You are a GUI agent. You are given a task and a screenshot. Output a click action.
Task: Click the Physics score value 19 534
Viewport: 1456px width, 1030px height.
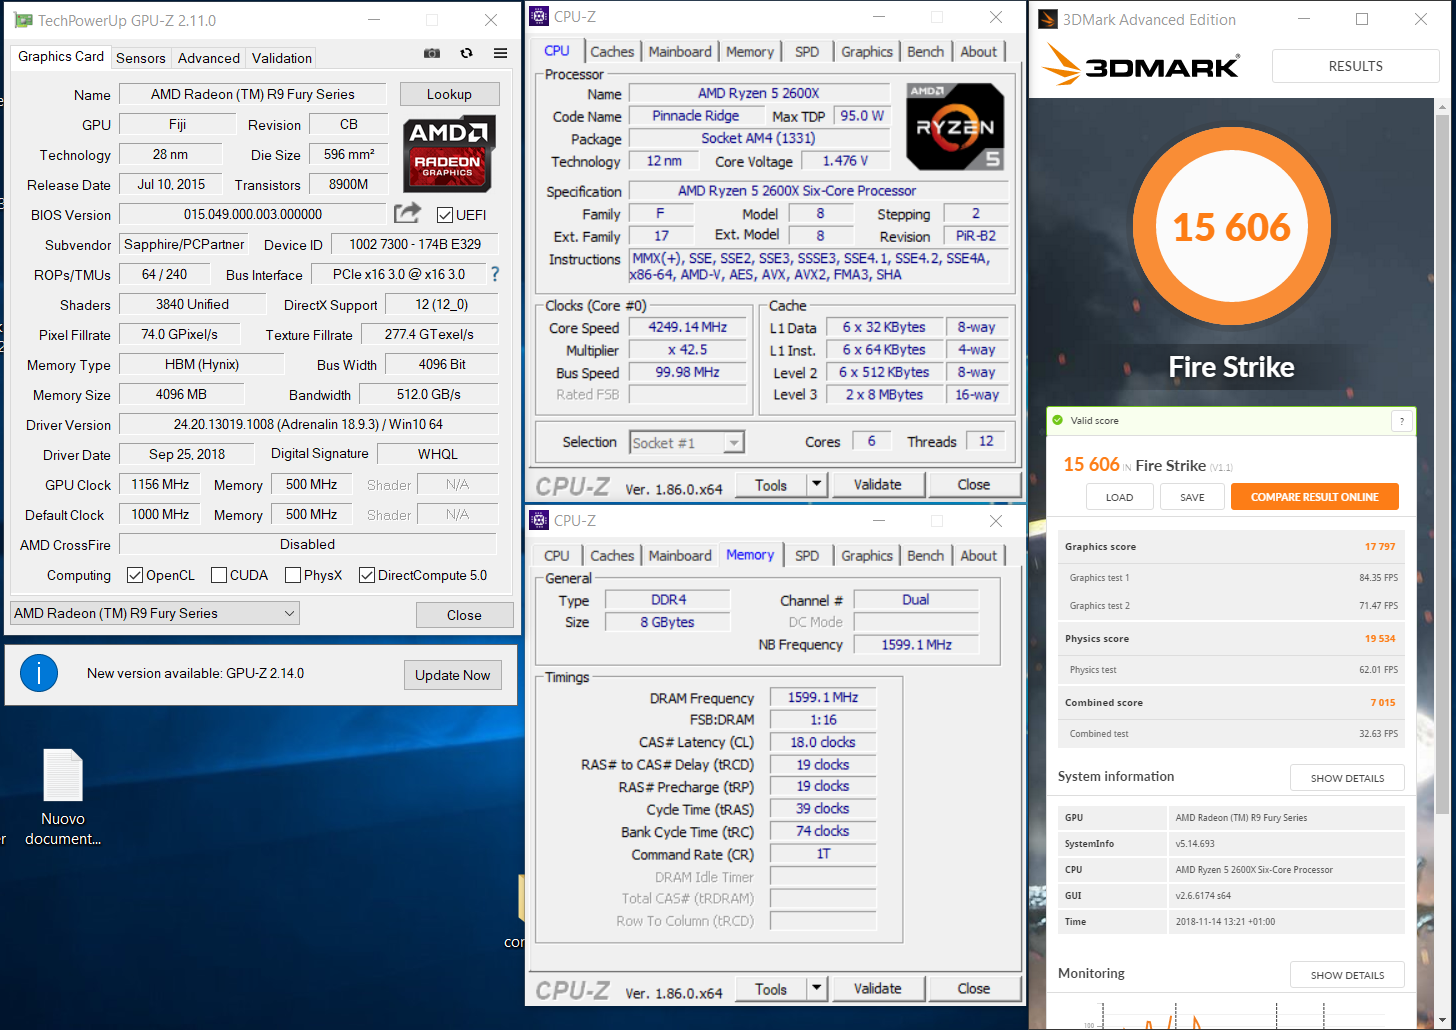[x=1380, y=639]
